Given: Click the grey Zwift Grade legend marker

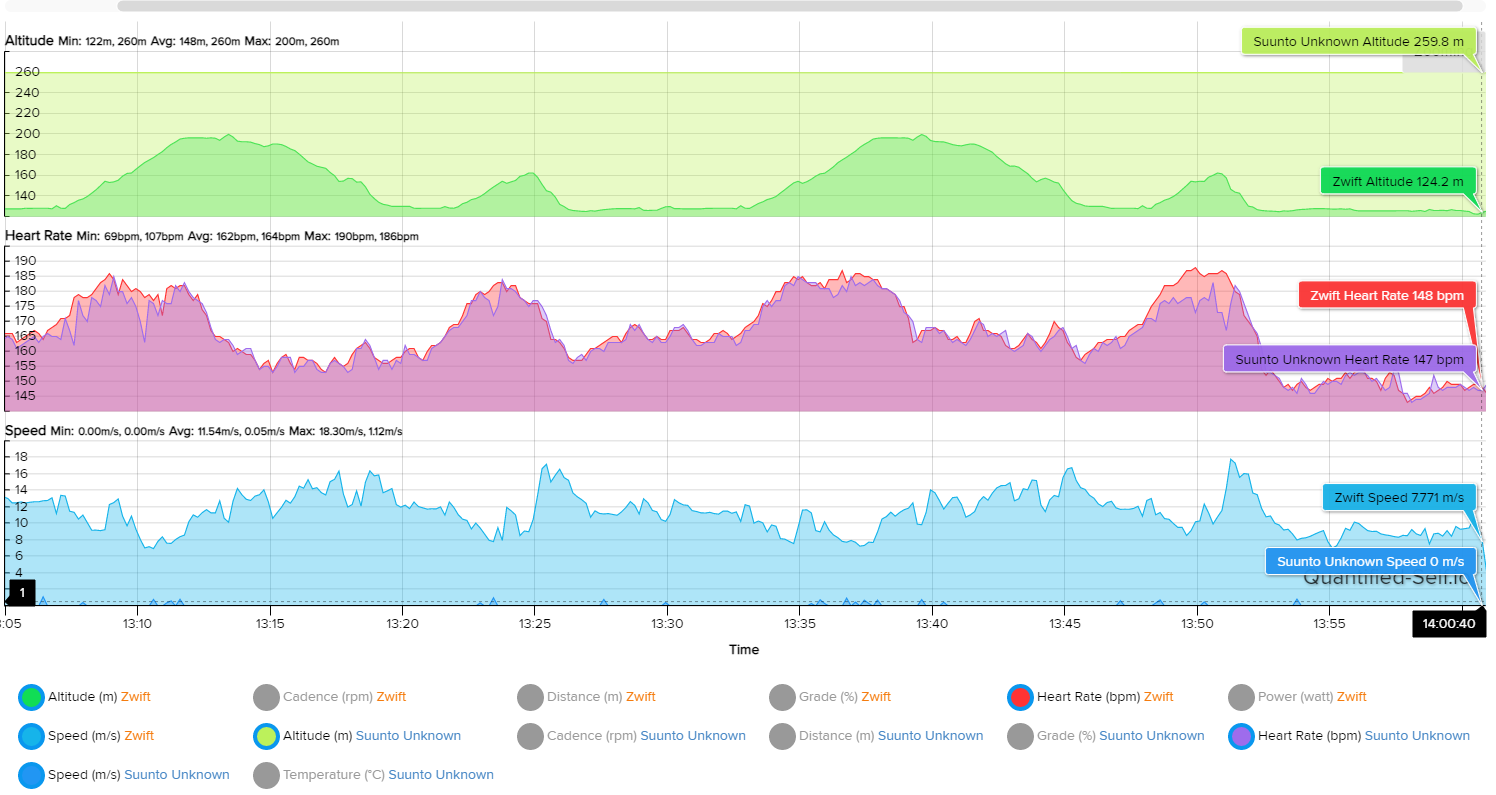Looking at the screenshot, I should [784, 697].
